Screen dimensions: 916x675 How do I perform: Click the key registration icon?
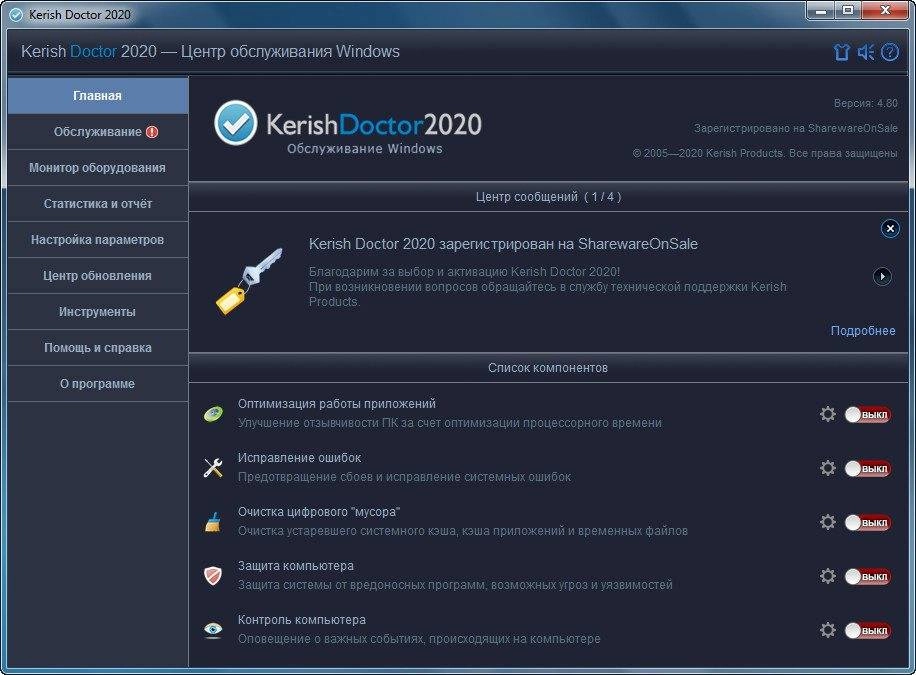tap(249, 281)
